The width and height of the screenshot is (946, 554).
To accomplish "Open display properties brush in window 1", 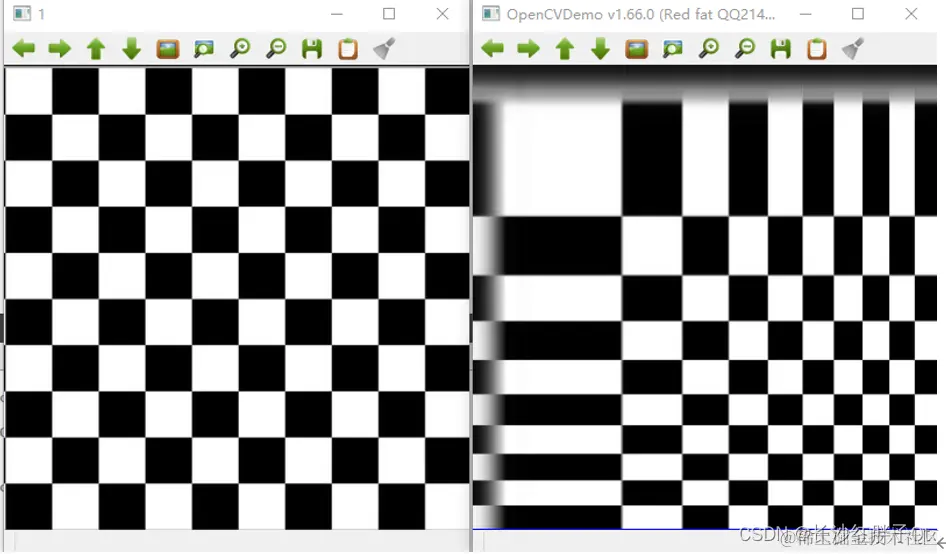I will pyautogui.click(x=384, y=48).
